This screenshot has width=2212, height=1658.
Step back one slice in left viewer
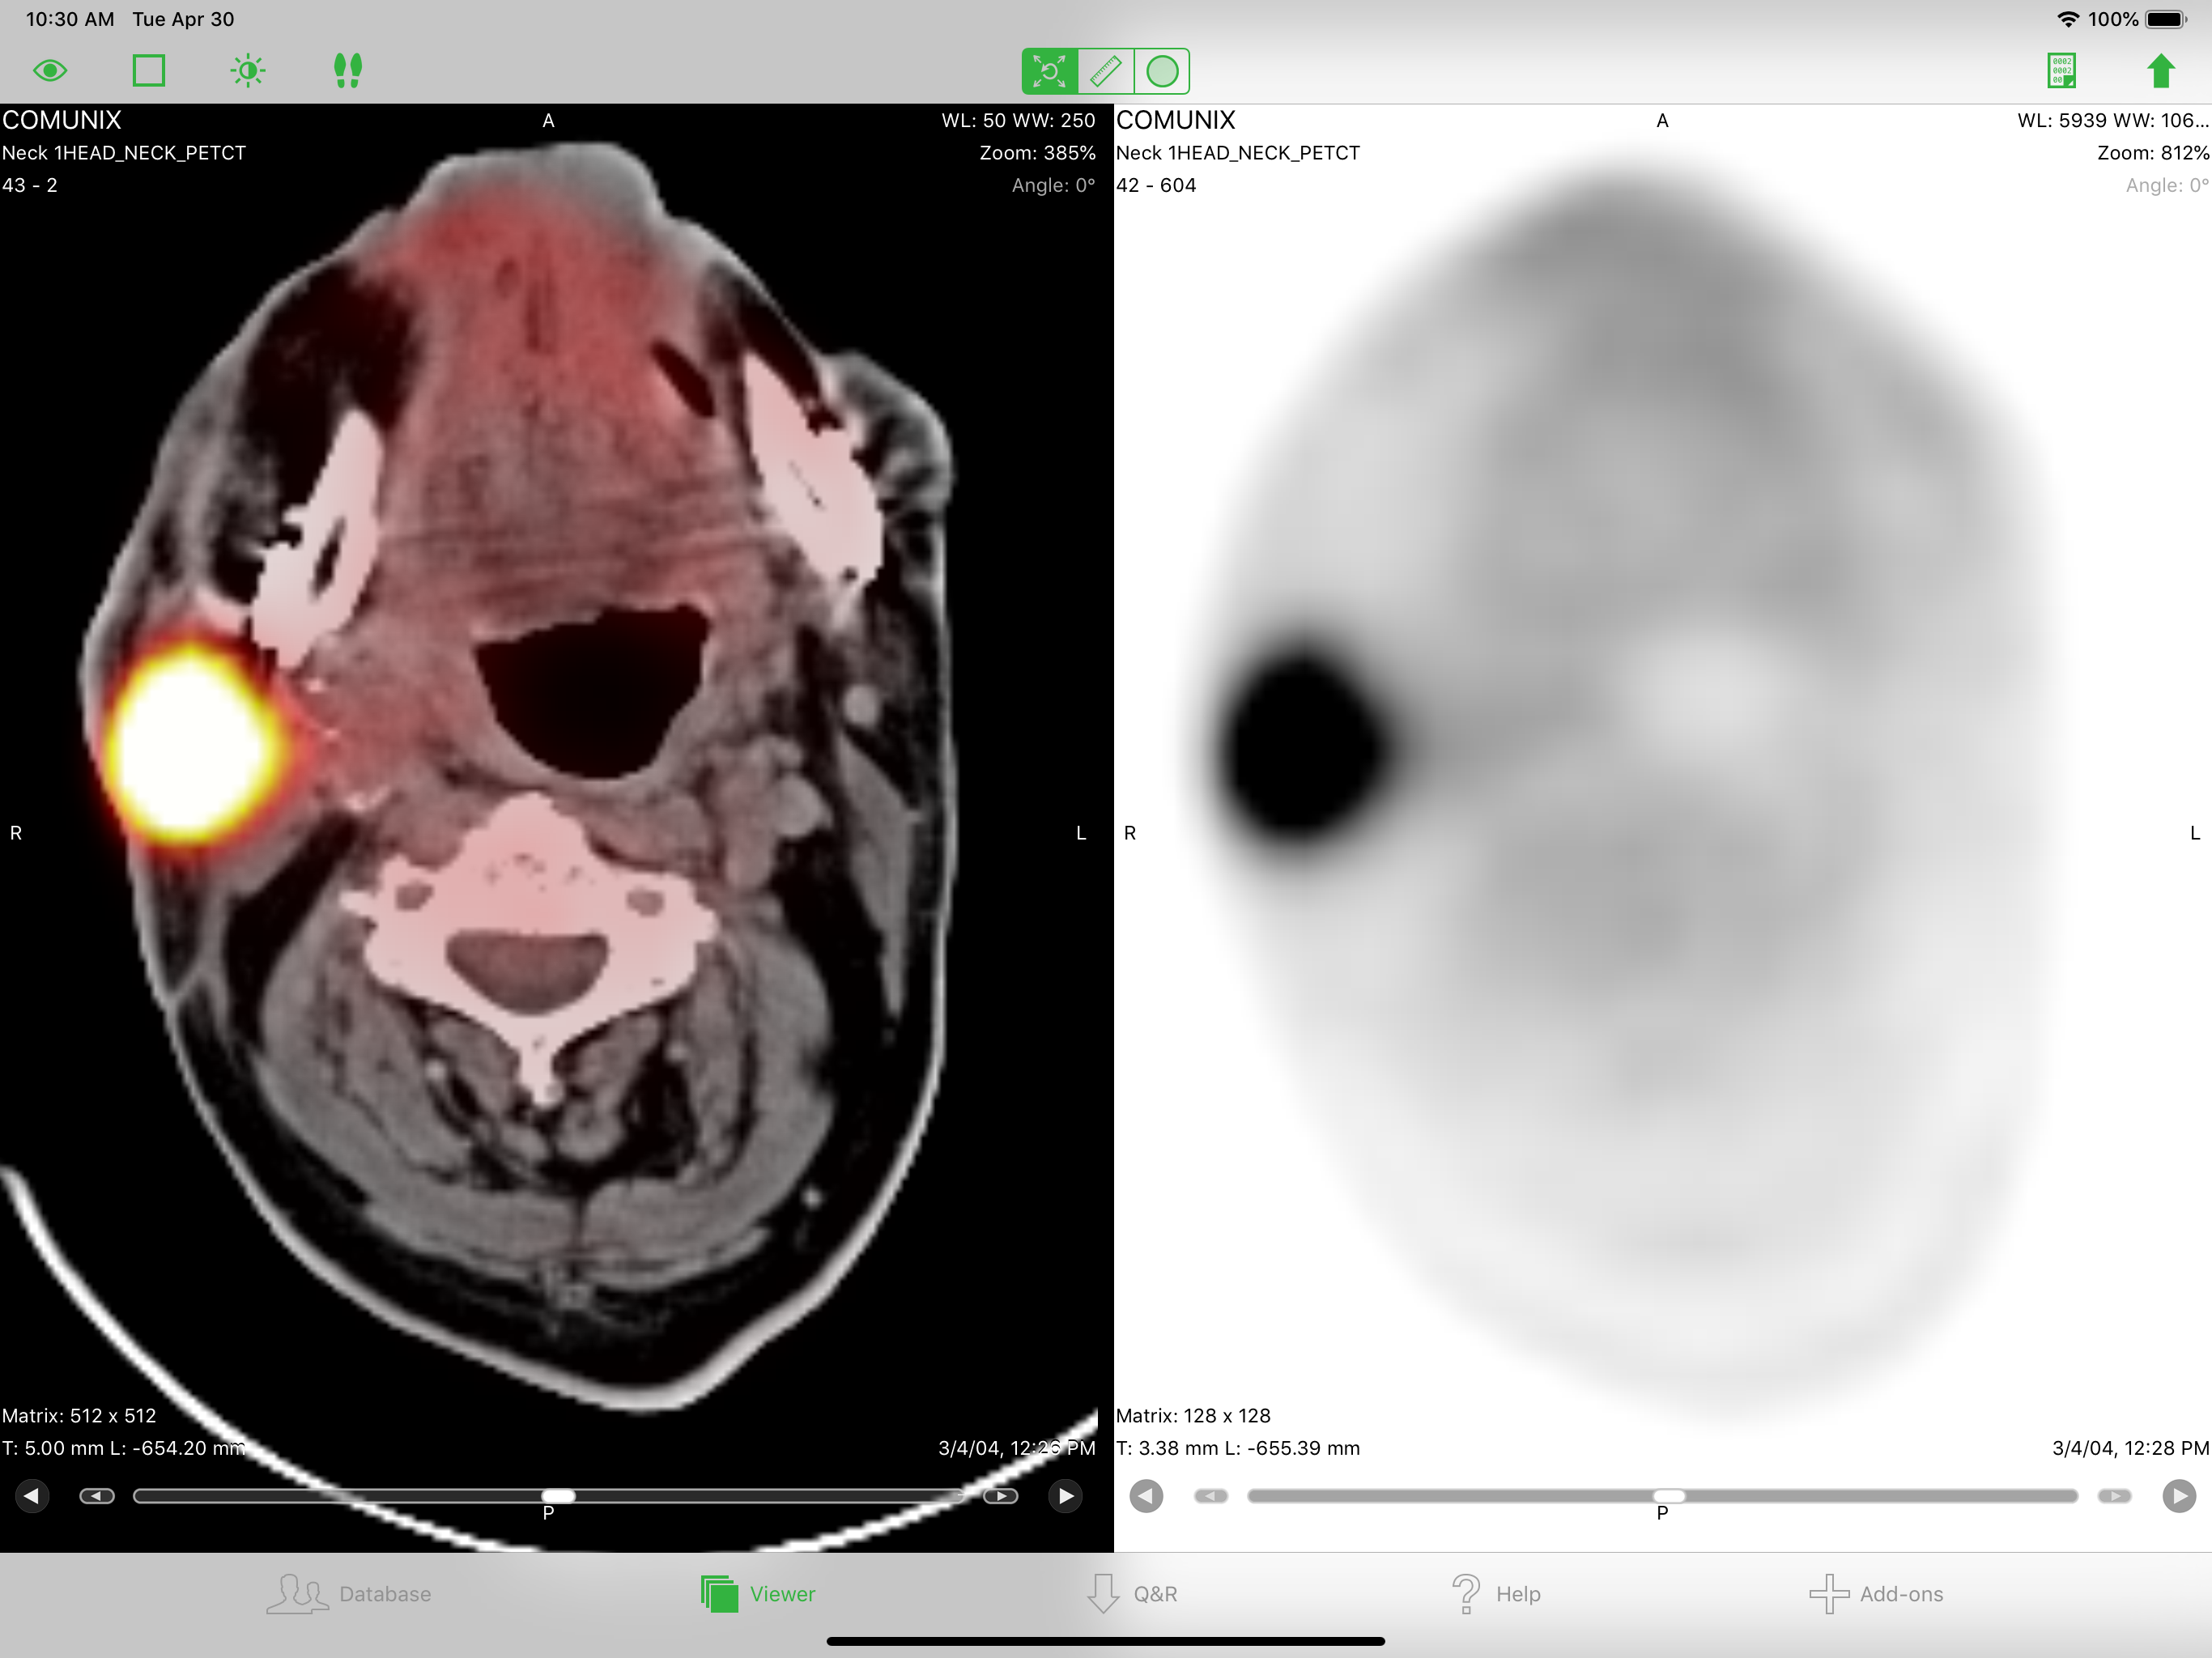pos(97,1496)
